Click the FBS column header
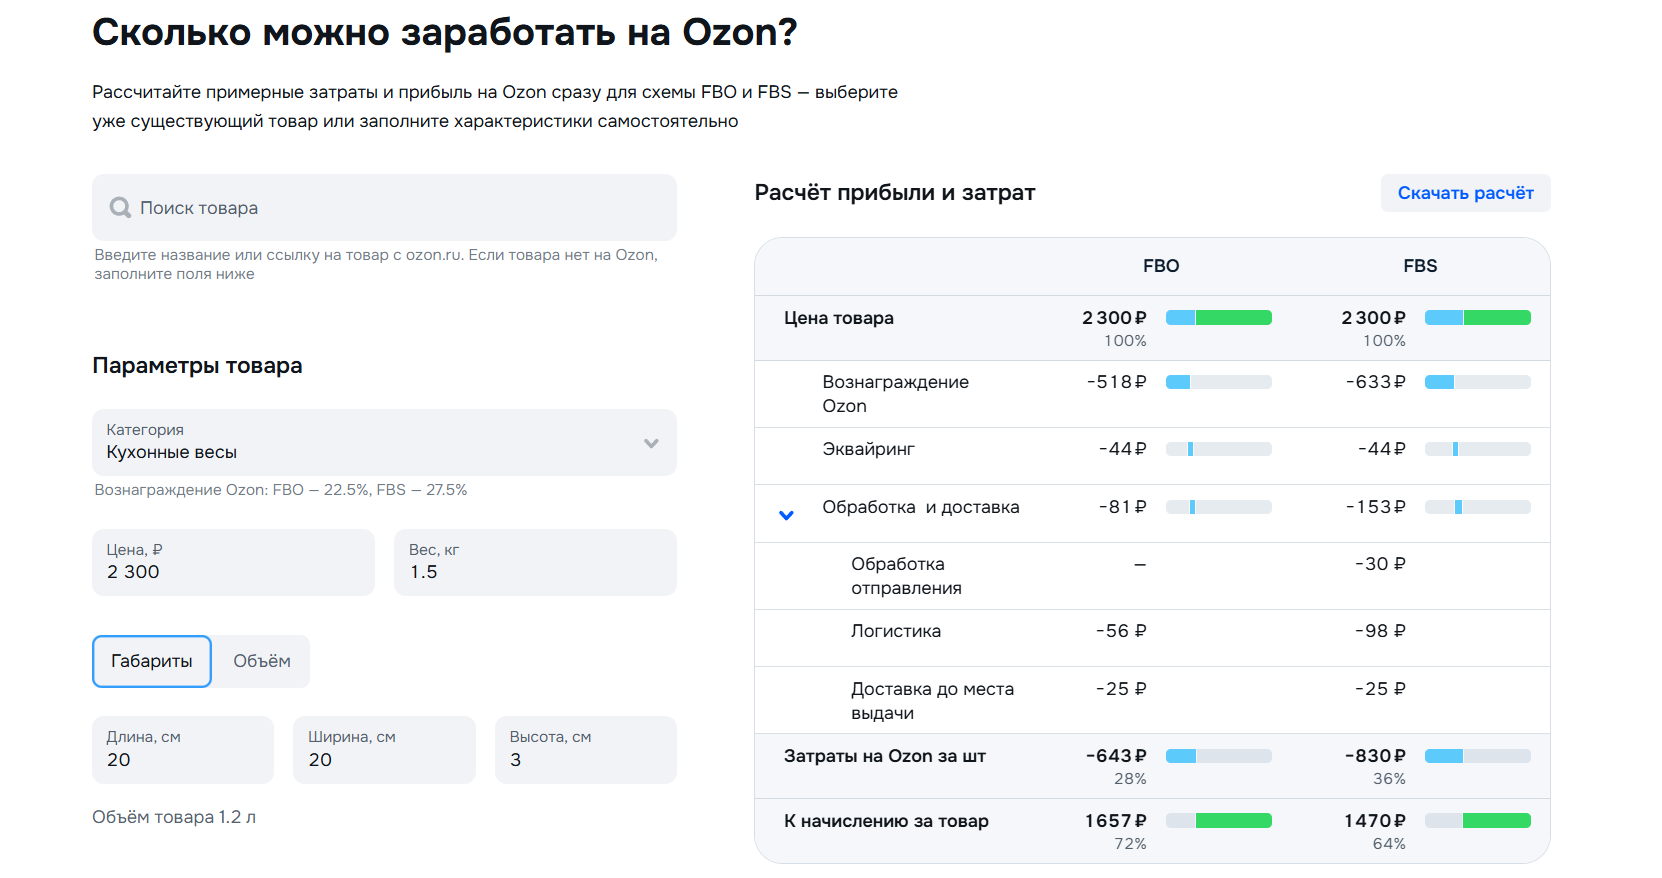The image size is (1662, 878). (x=1420, y=266)
